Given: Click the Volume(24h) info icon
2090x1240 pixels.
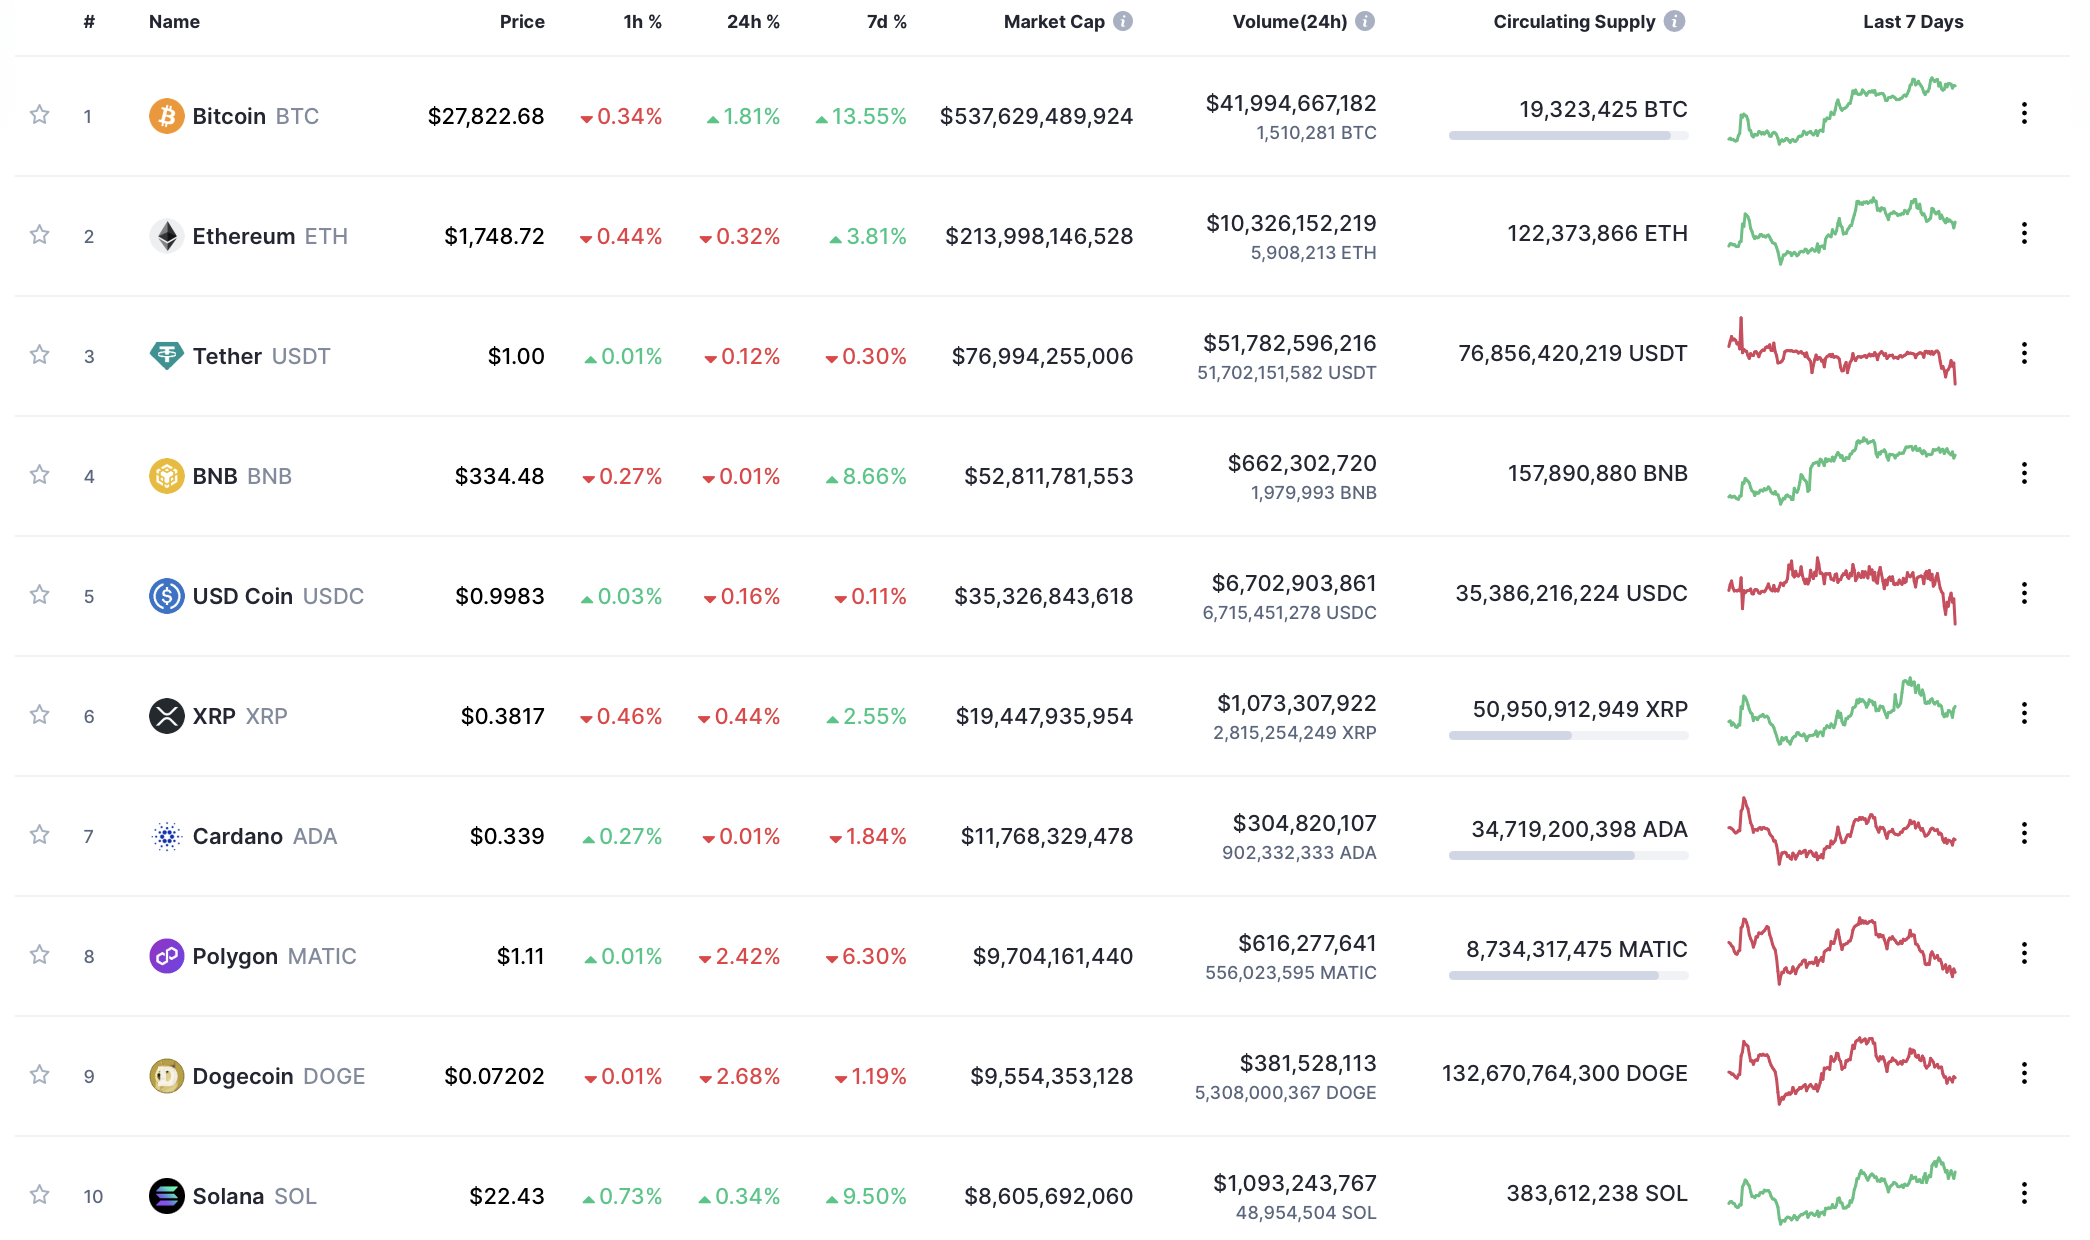Looking at the screenshot, I should (x=1365, y=21).
